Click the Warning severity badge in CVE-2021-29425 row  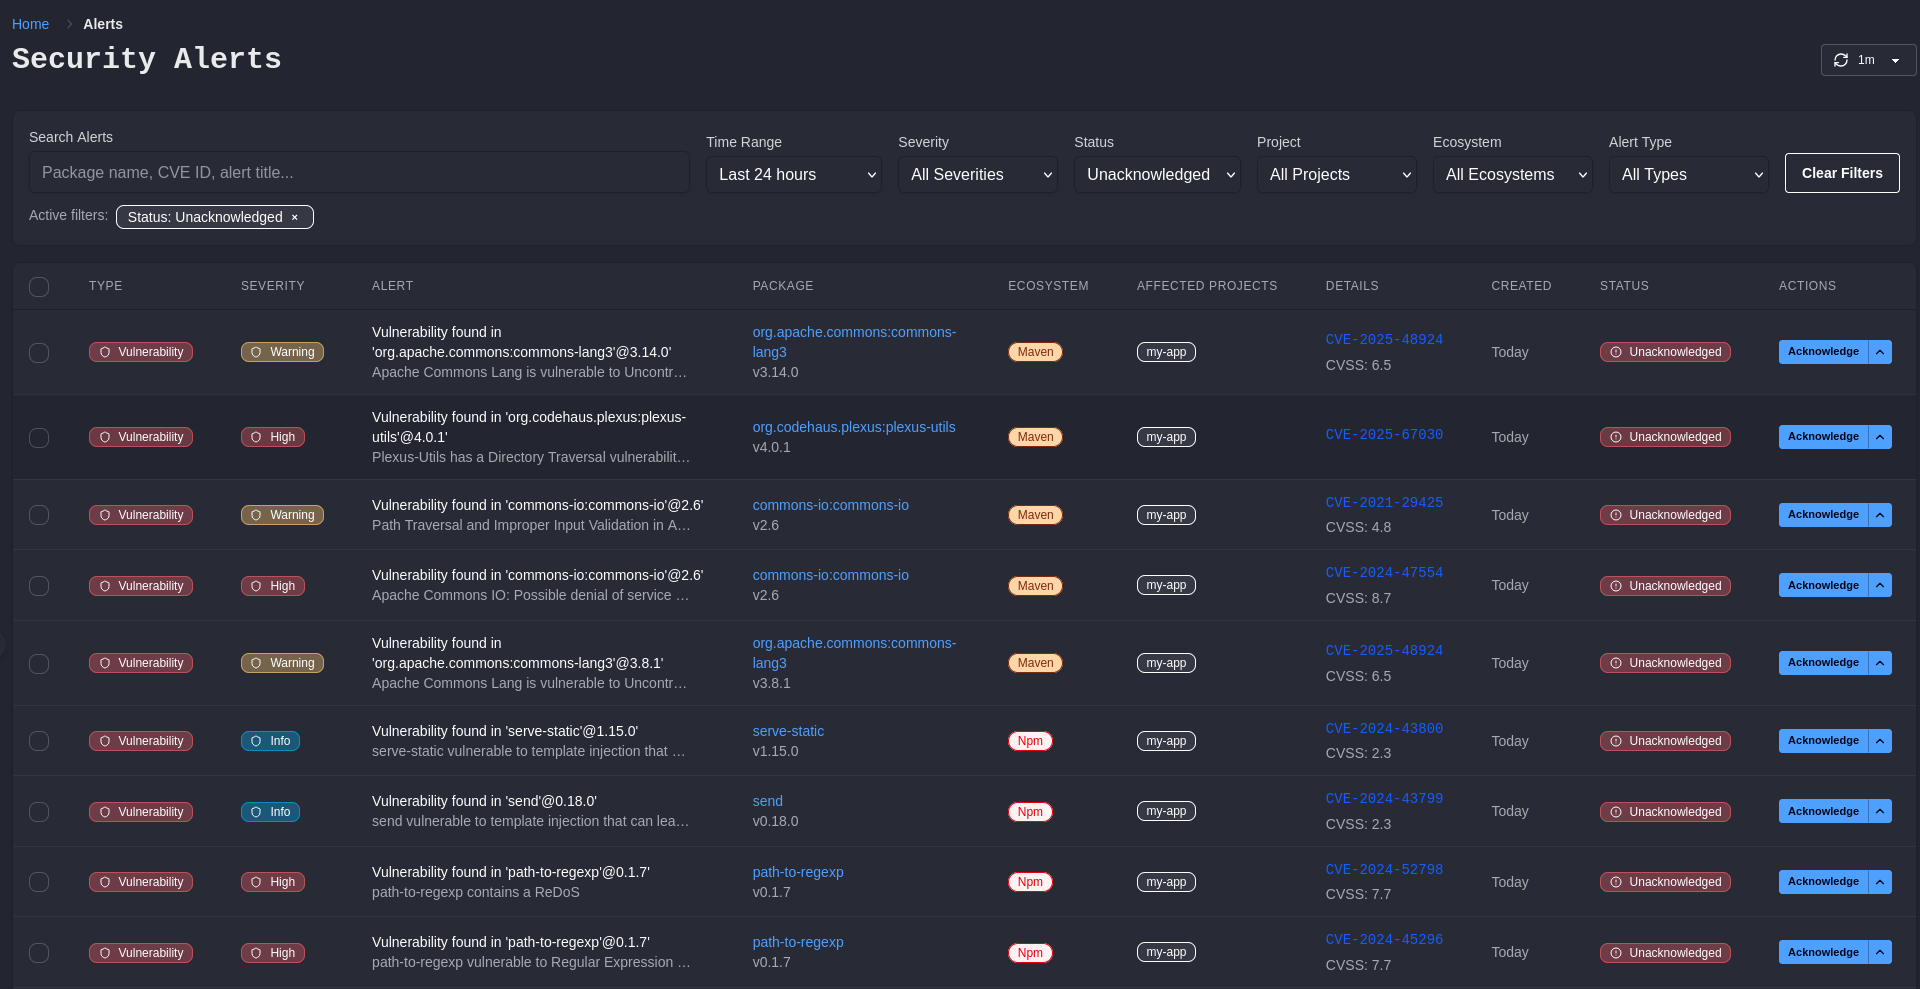(x=282, y=515)
